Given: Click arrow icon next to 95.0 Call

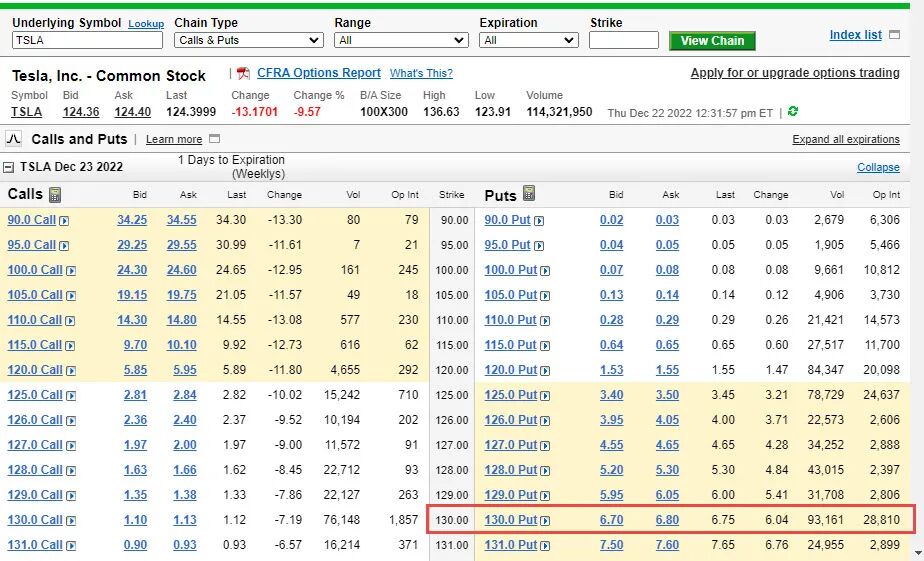Looking at the screenshot, I should pyautogui.click(x=64, y=246).
